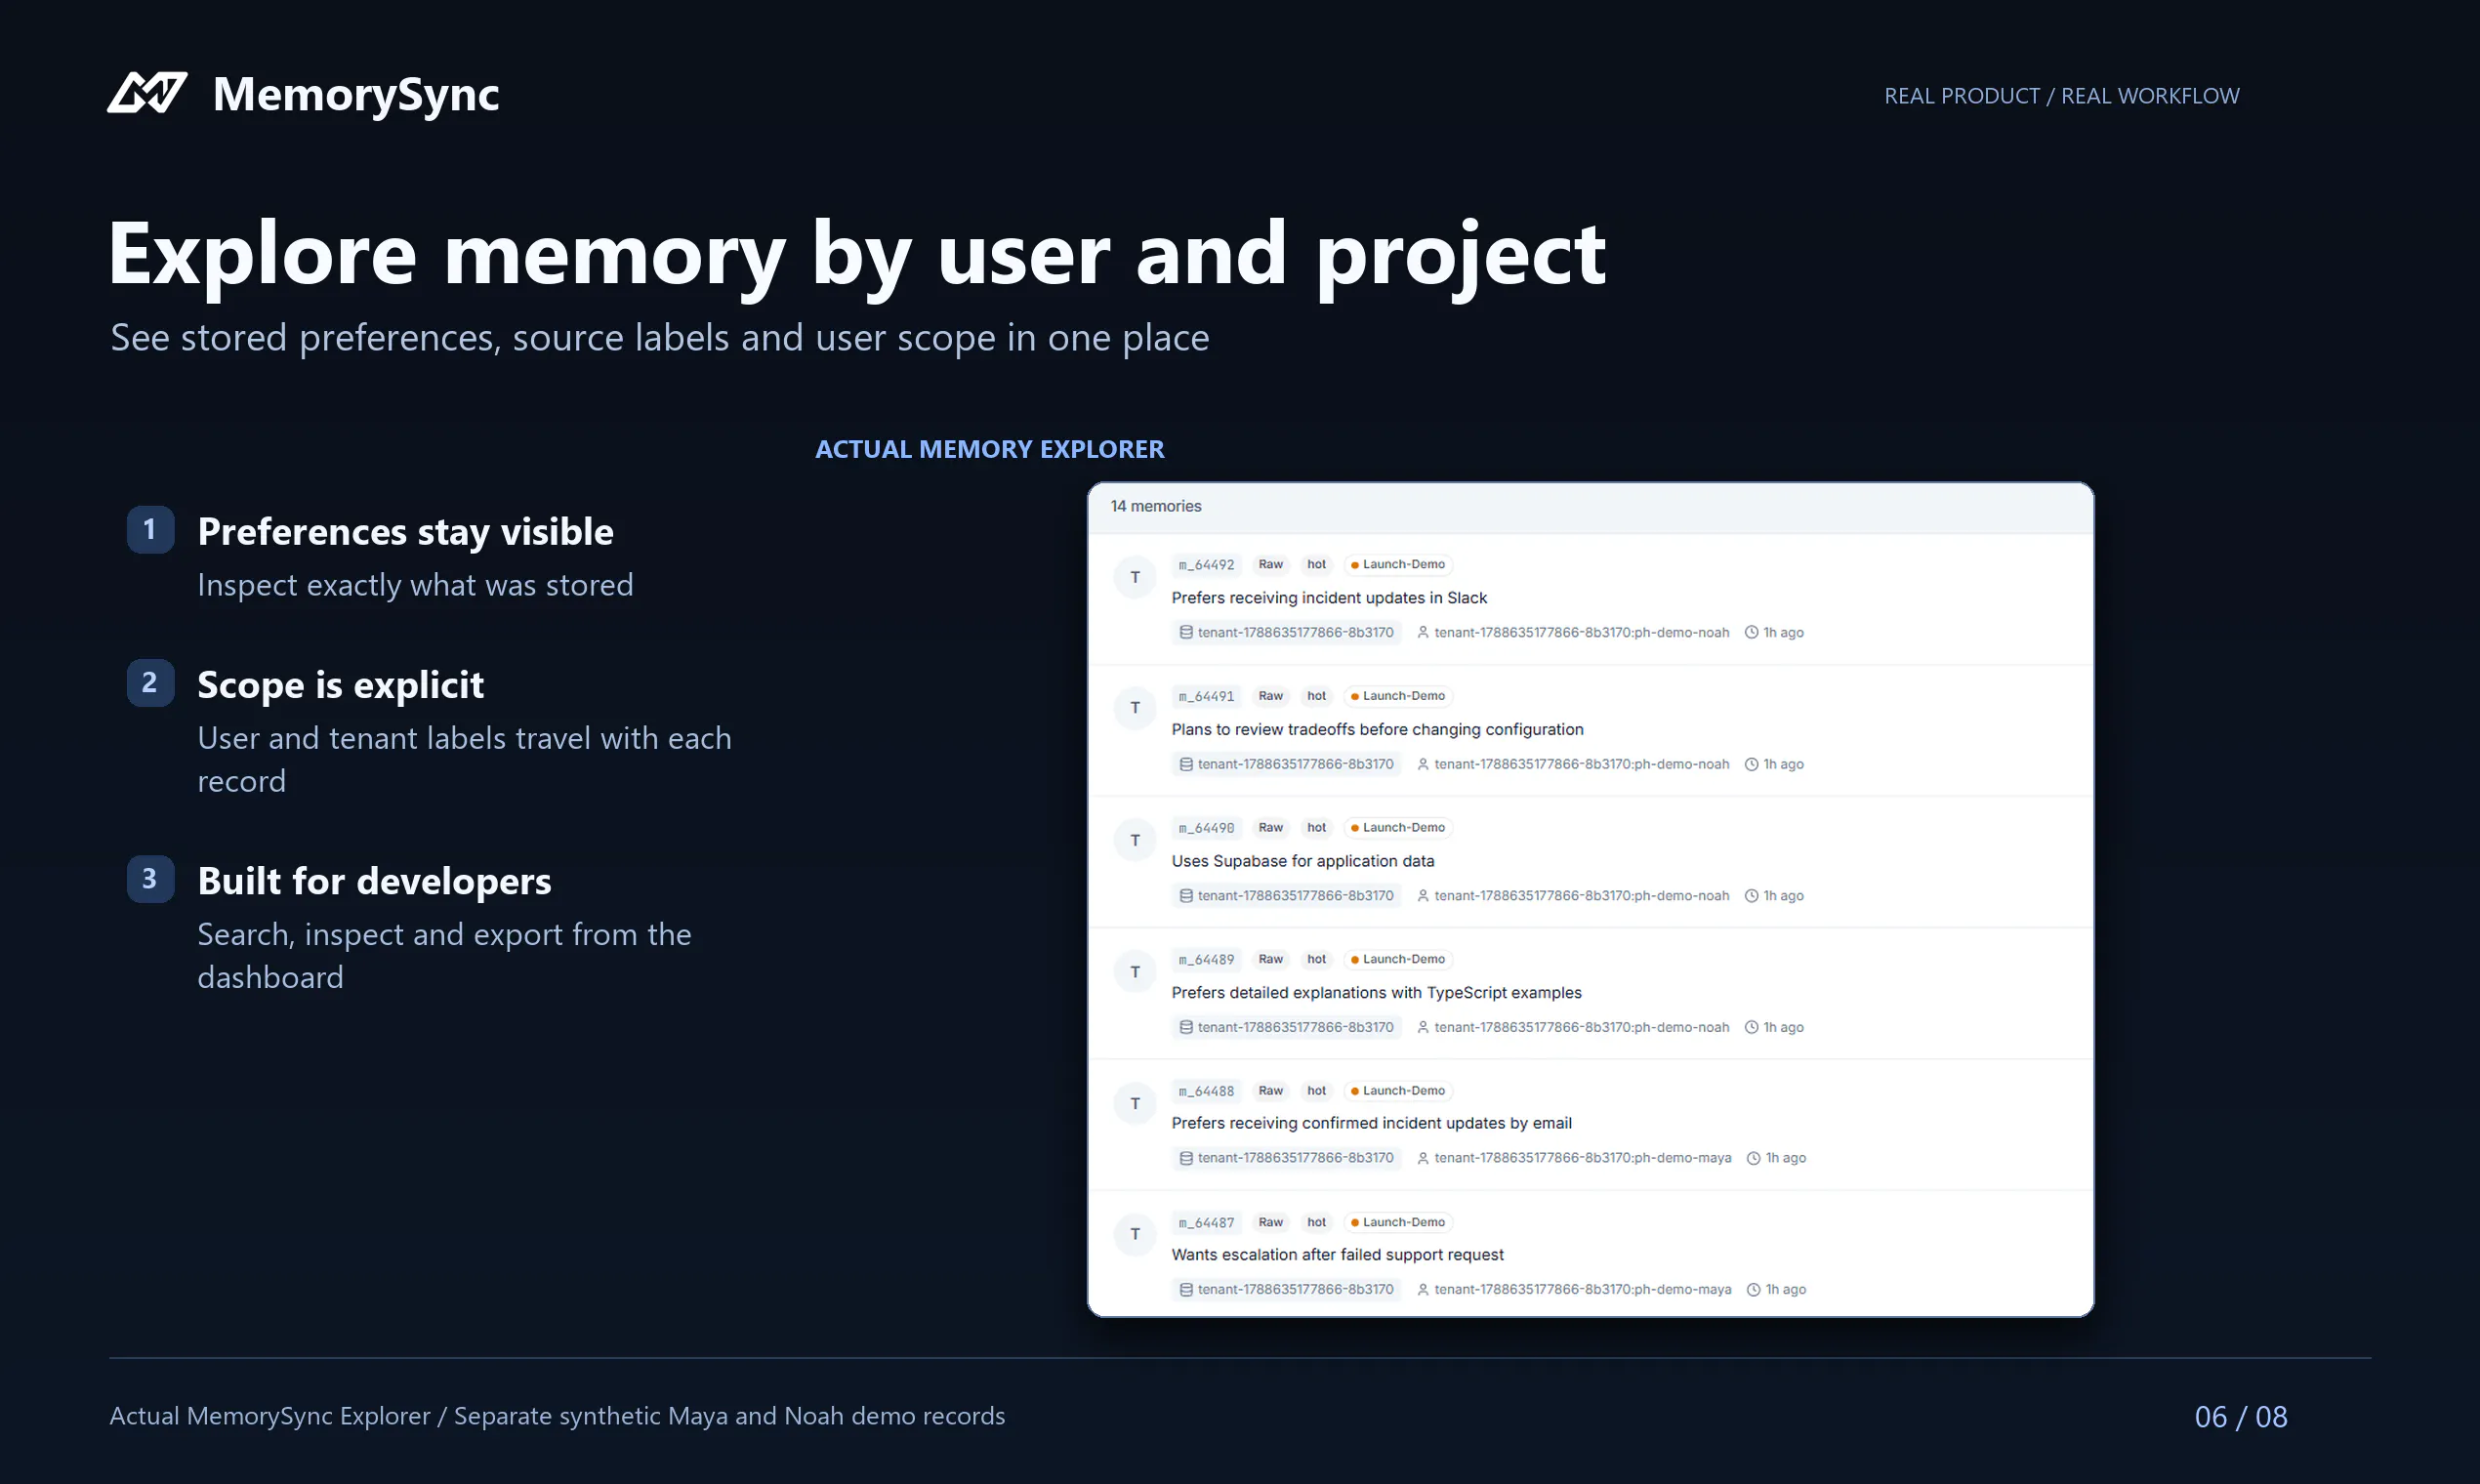
Task: Click the clock icon in the Slack updates memory row
Action: click(1752, 632)
